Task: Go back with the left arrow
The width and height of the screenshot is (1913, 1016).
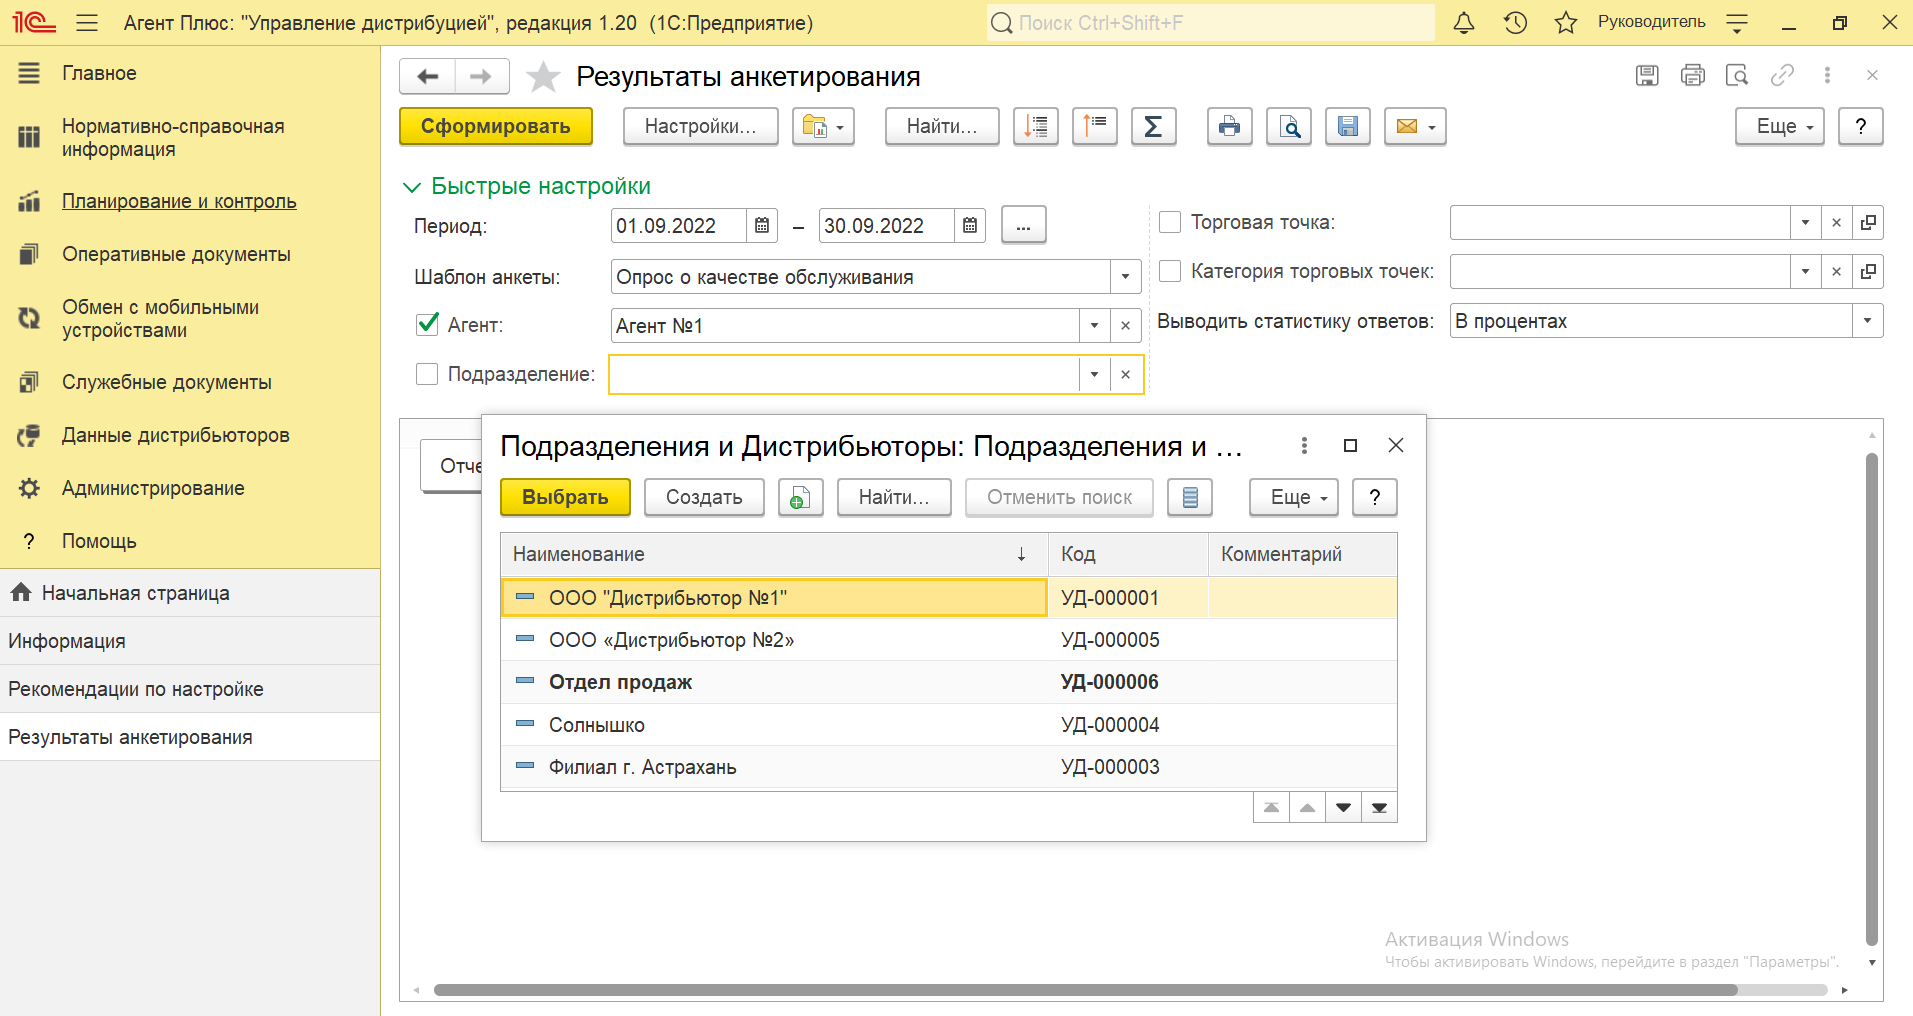Action: [x=427, y=76]
